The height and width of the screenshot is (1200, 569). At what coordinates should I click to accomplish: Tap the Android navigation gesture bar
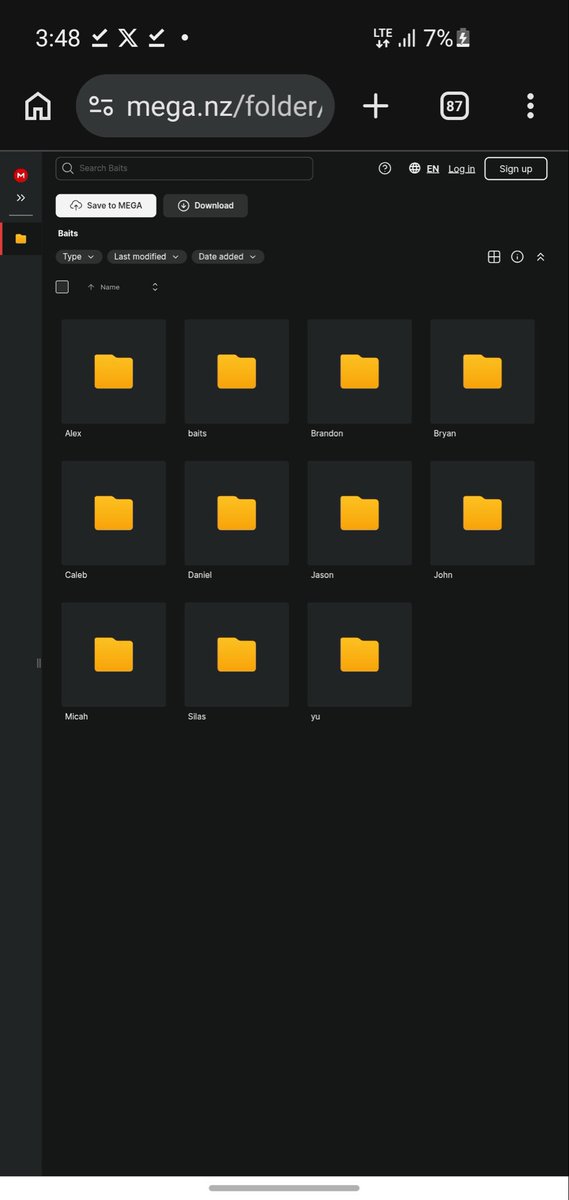(x=284, y=1188)
